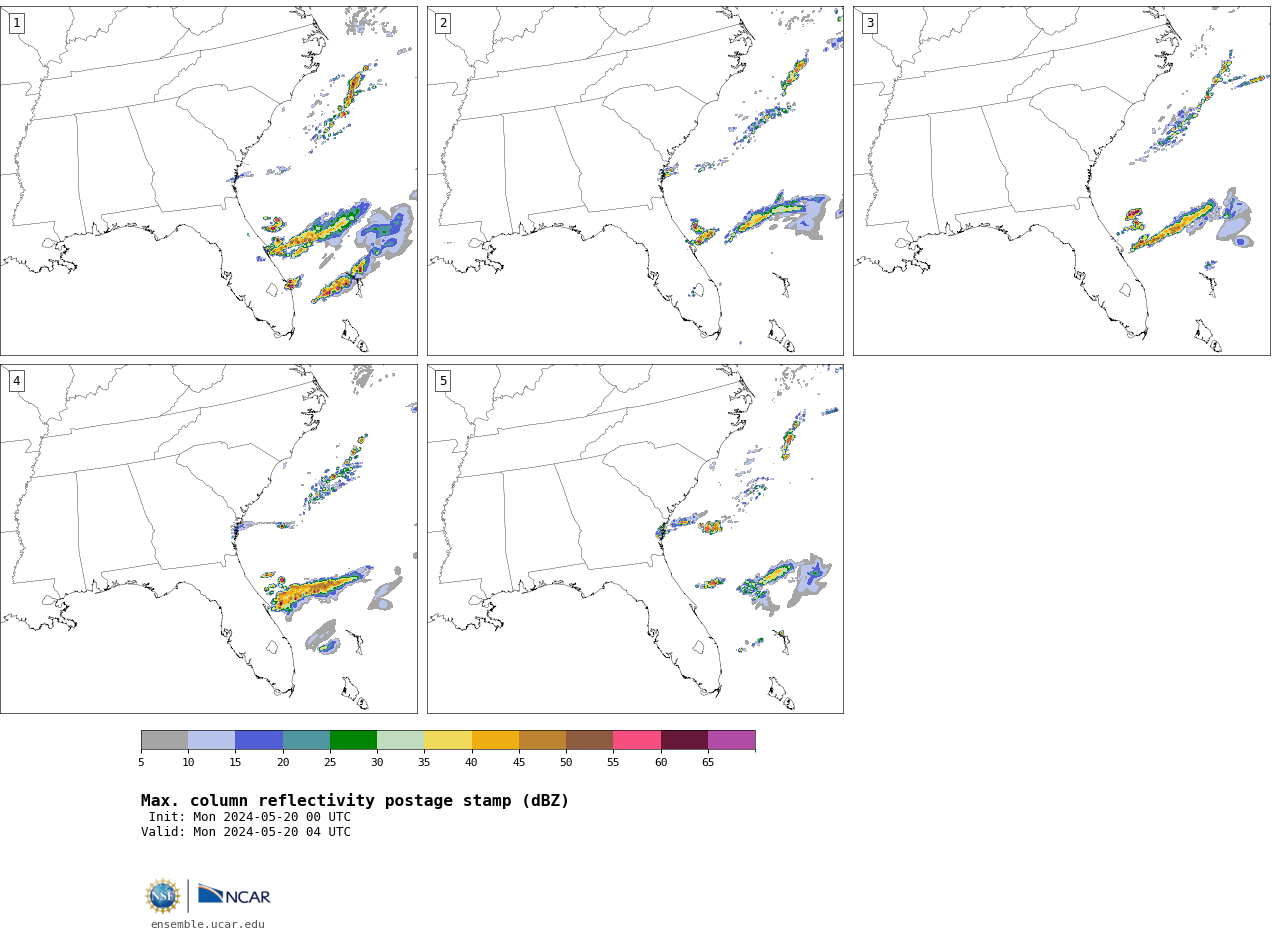Click the NSF logo icon

tap(163, 896)
